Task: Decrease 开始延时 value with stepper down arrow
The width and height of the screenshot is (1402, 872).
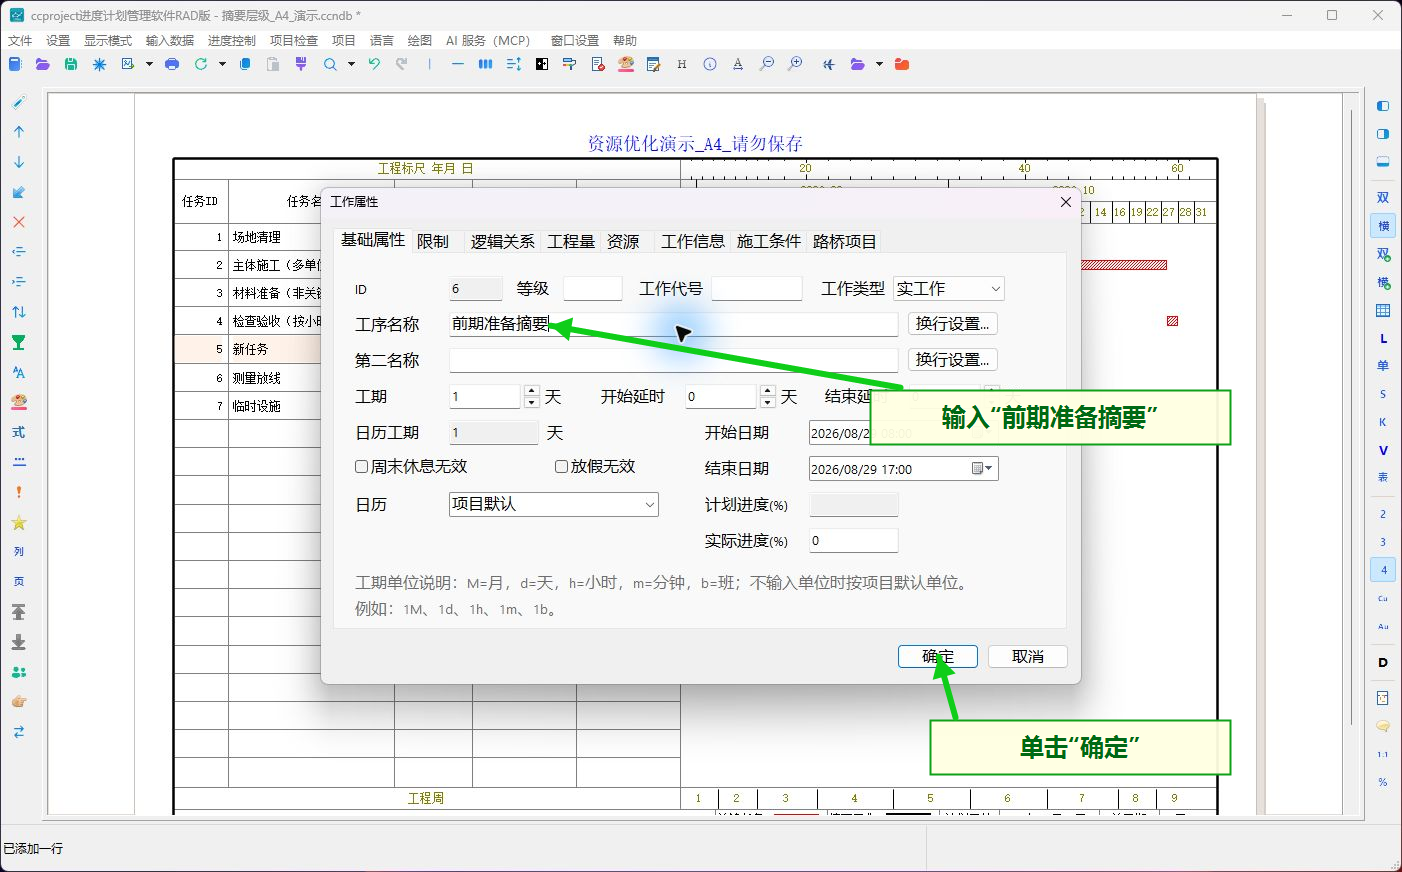Action: [768, 402]
